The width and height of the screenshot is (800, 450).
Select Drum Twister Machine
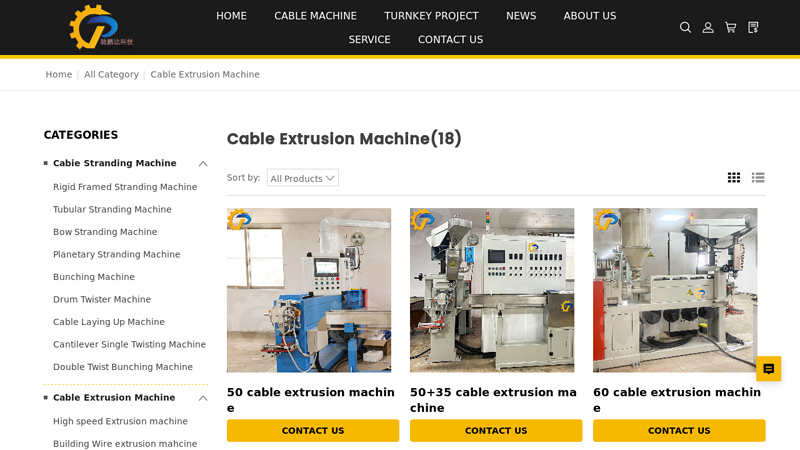tap(102, 299)
